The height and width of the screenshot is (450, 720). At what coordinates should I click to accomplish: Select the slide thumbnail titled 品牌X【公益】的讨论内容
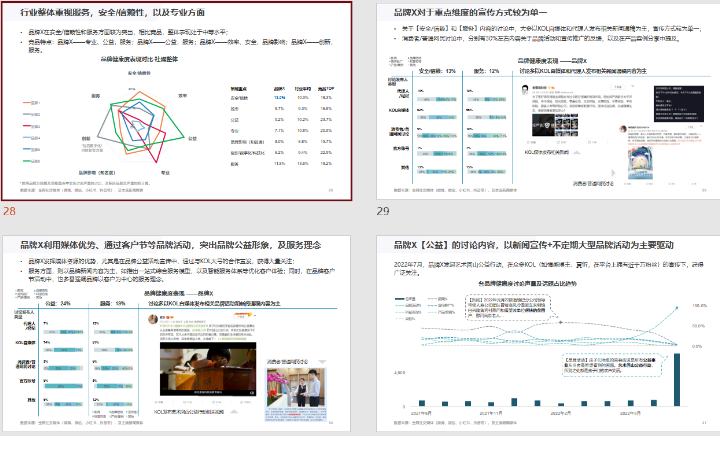(548, 333)
